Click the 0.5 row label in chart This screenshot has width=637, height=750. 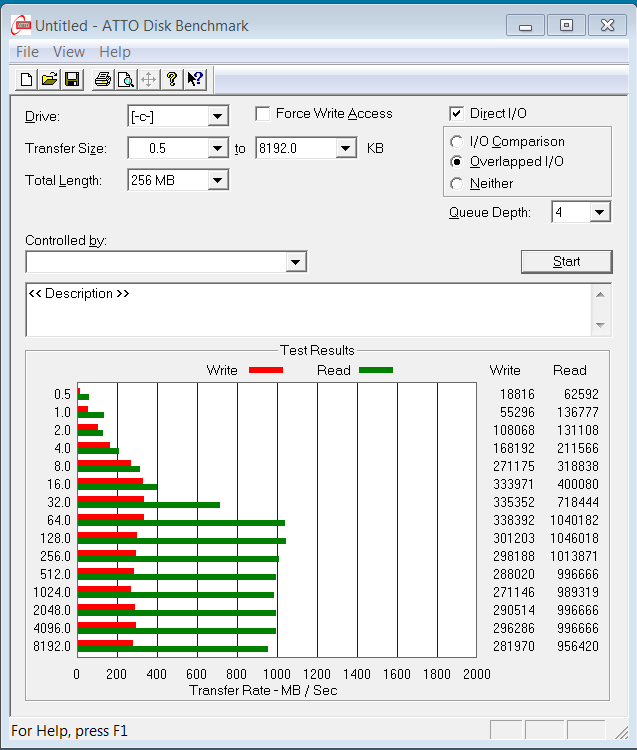62,394
